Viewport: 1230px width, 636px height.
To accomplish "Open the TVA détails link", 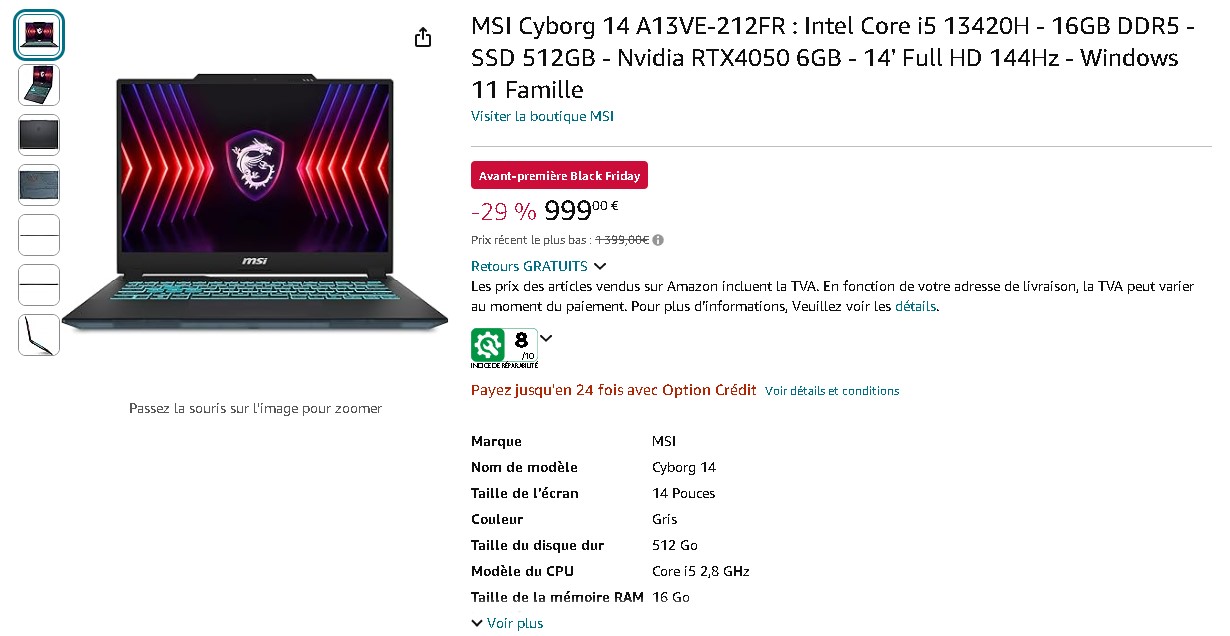I will 915,306.
